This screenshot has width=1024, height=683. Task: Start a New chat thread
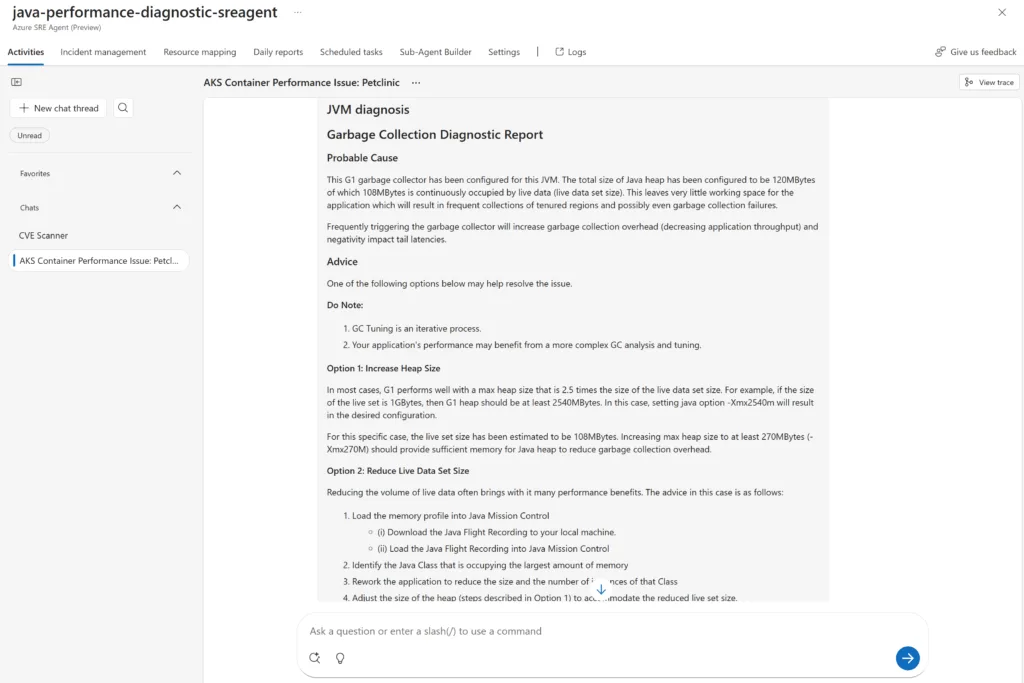[x=57, y=108]
